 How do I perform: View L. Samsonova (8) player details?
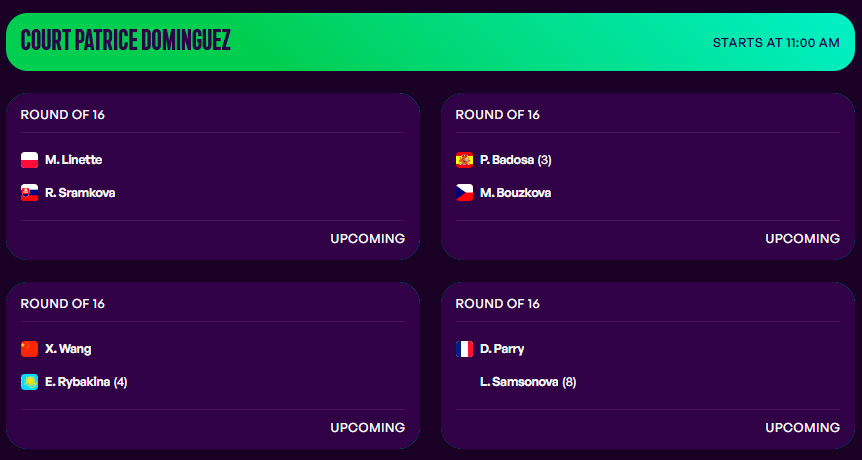click(528, 382)
